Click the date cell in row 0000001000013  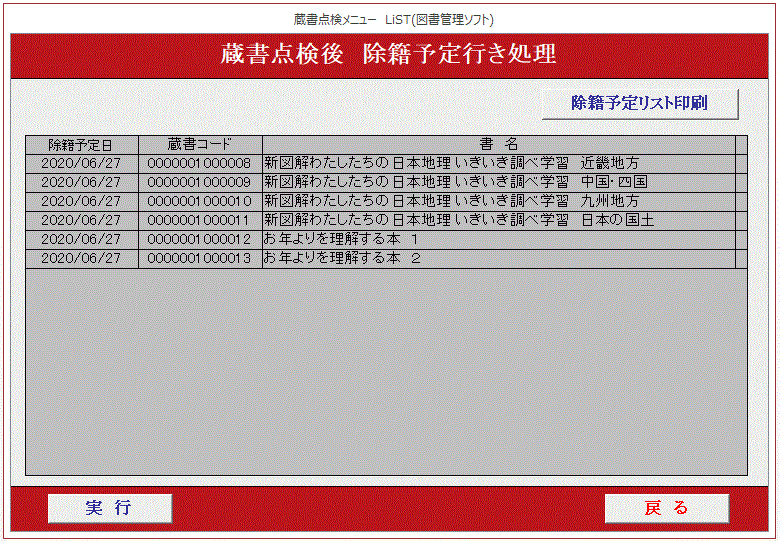[x=82, y=258]
